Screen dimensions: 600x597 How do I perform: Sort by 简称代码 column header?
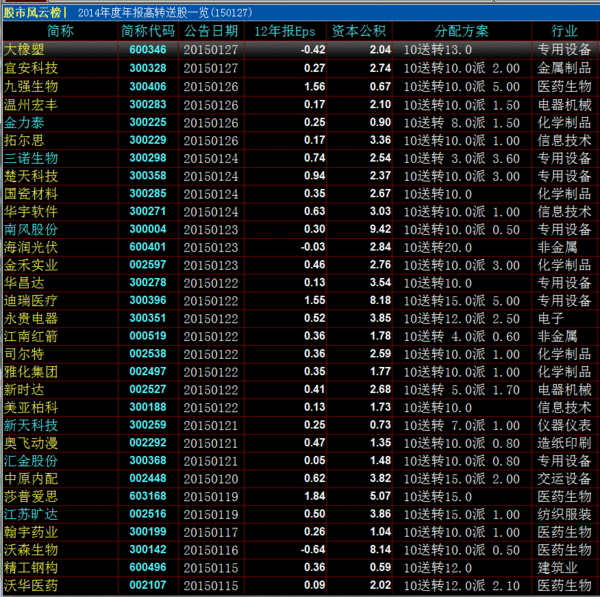tap(148, 31)
